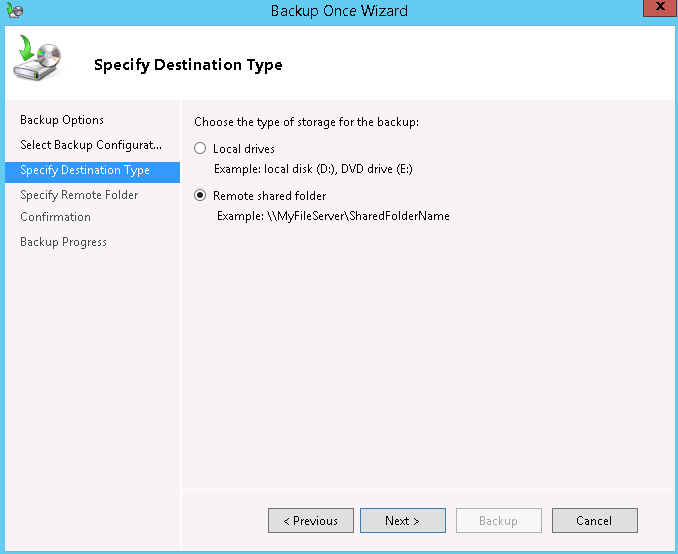This screenshot has width=678, height=554.
Task: Select the highlighted Specify Destination Type step
Action: point(85,170)
